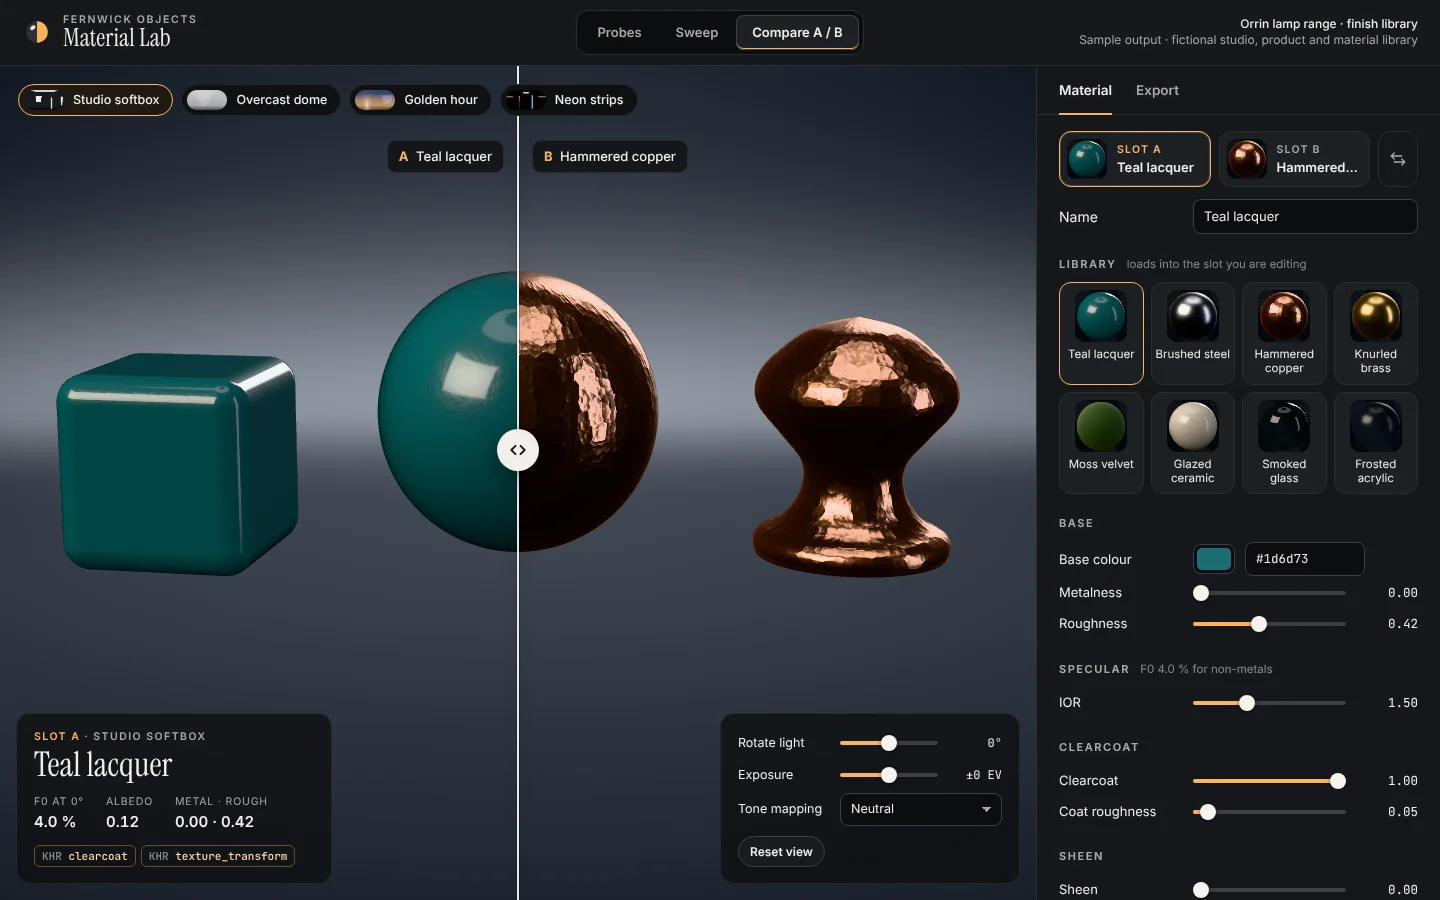The height and width of the screenshot is (900, 1440).
Task: Click the Reset view button
Action: click(781, 852)
